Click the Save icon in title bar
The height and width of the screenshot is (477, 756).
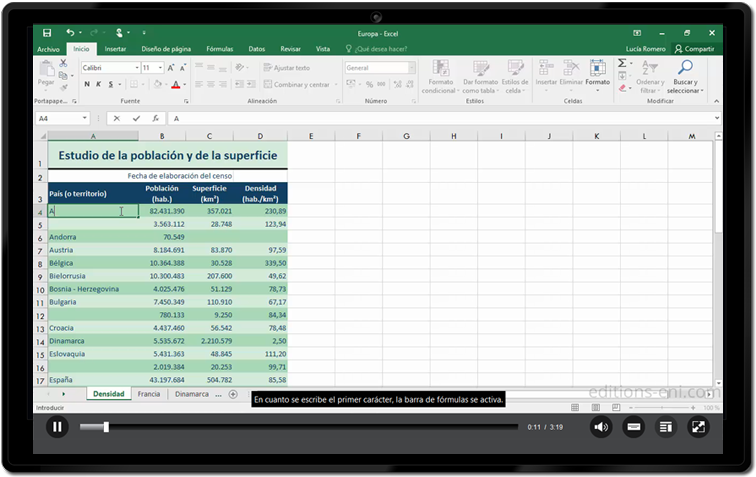[x=47, y=33]
